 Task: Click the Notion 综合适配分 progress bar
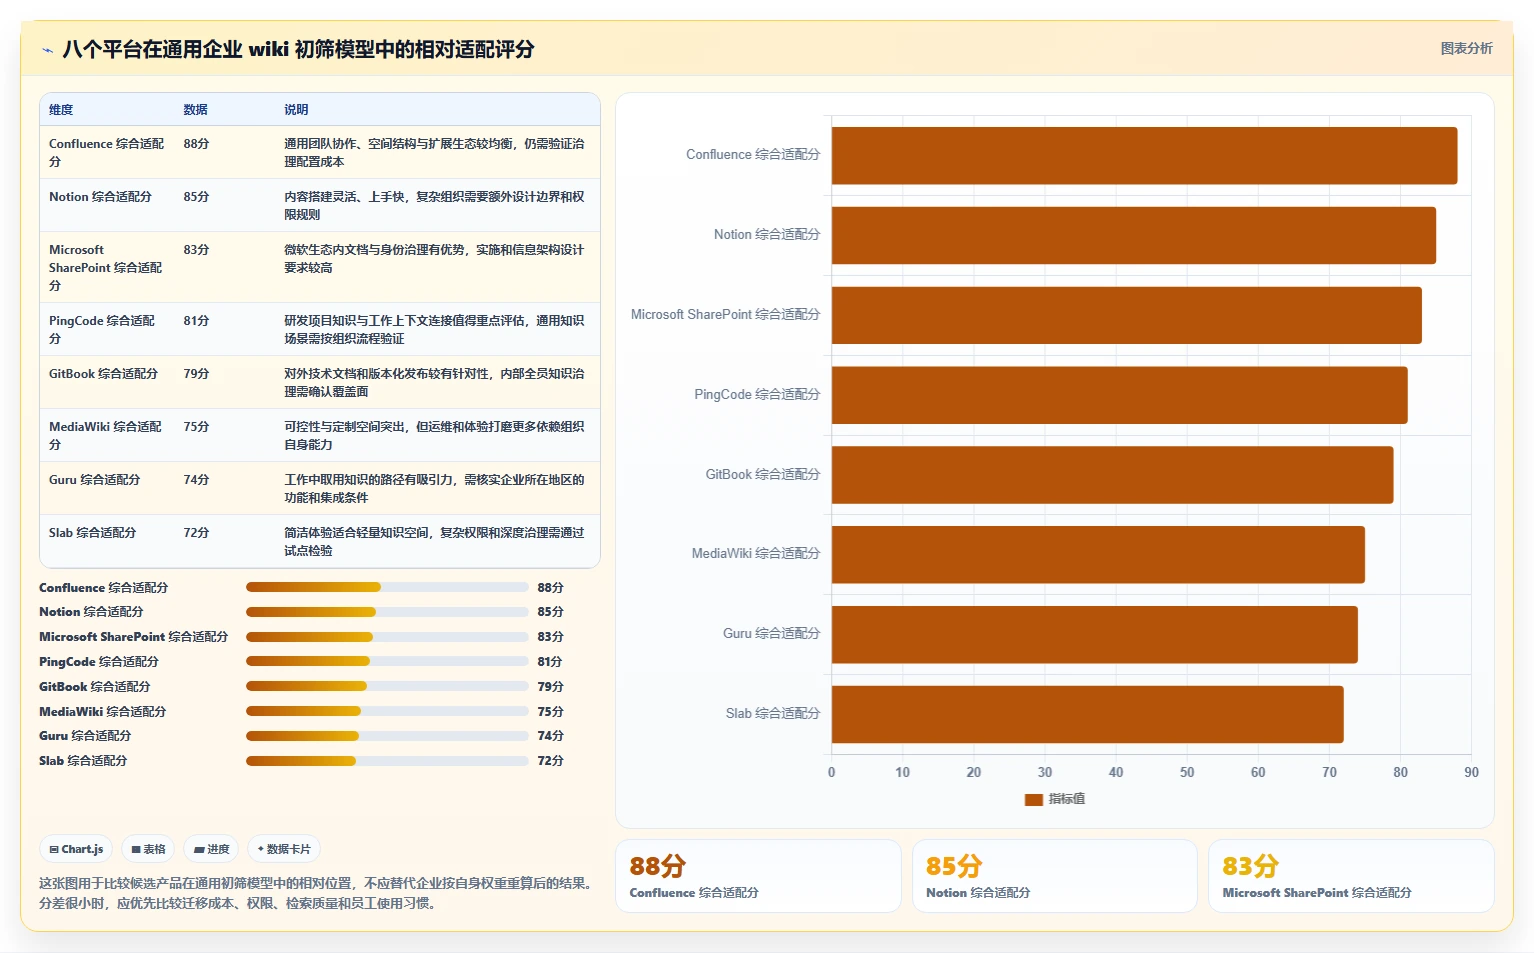(x=387, y=612)
